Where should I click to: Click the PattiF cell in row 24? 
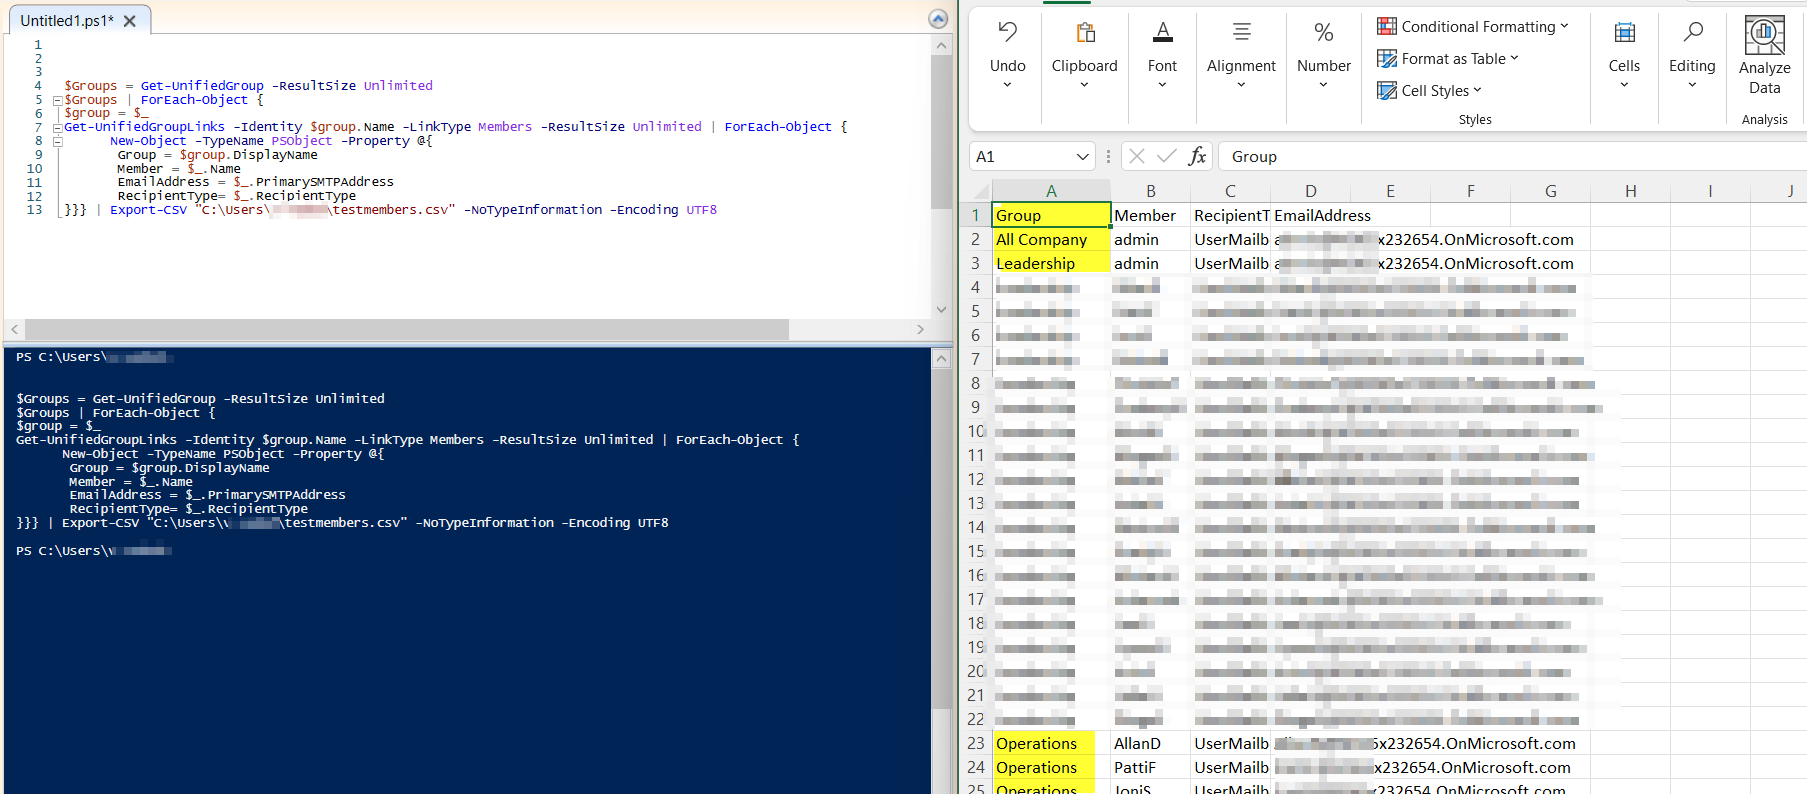click(x=1150, y=767)
